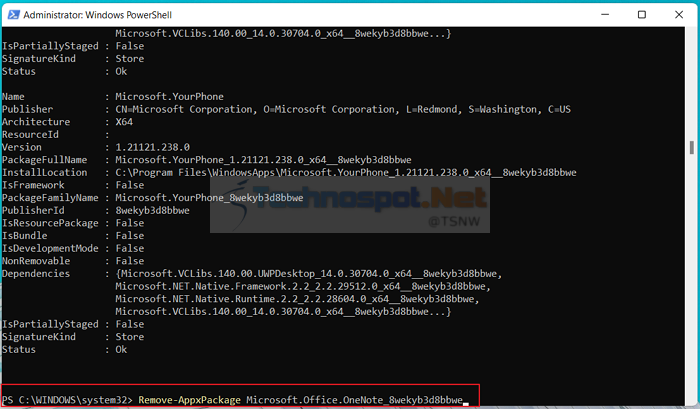Image resolution: width=700 pixels, height=409 pixels.
Task: Click the Microsoft.NET.Native.Runtime.2.2 dependency line
Action: coord(297,299)
